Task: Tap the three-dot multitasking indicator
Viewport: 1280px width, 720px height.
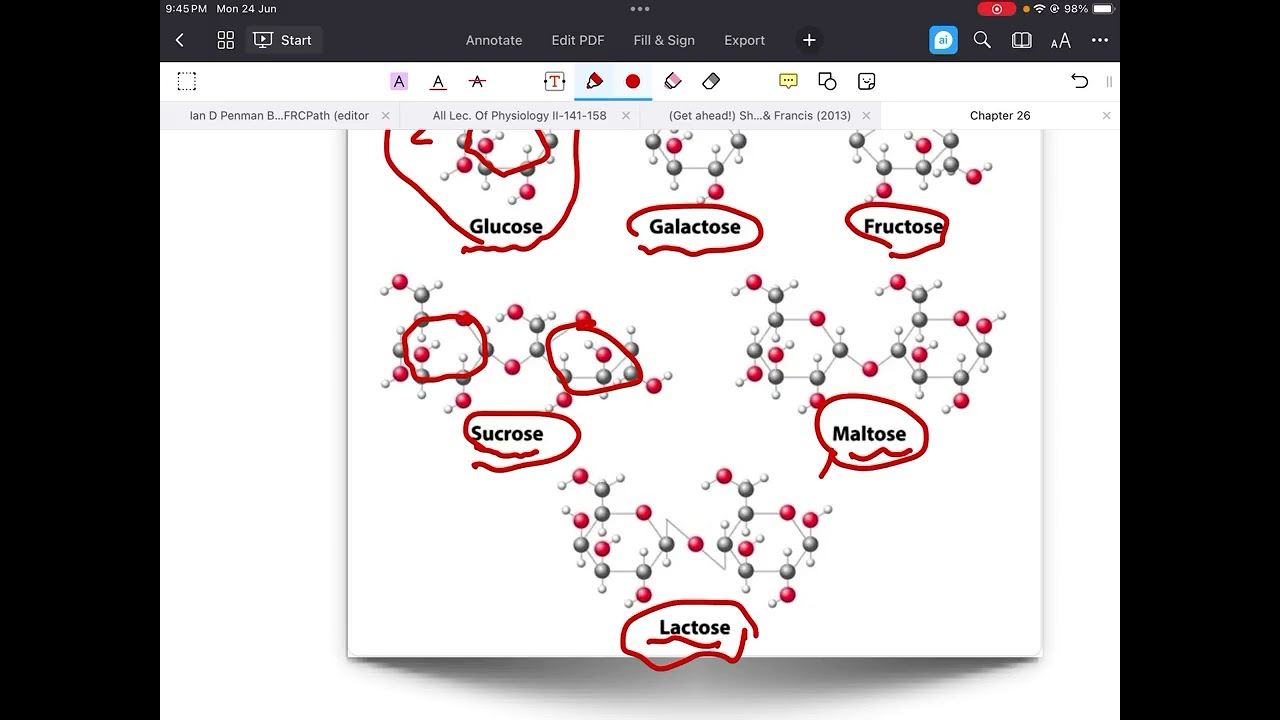Action: pos(640,8)
